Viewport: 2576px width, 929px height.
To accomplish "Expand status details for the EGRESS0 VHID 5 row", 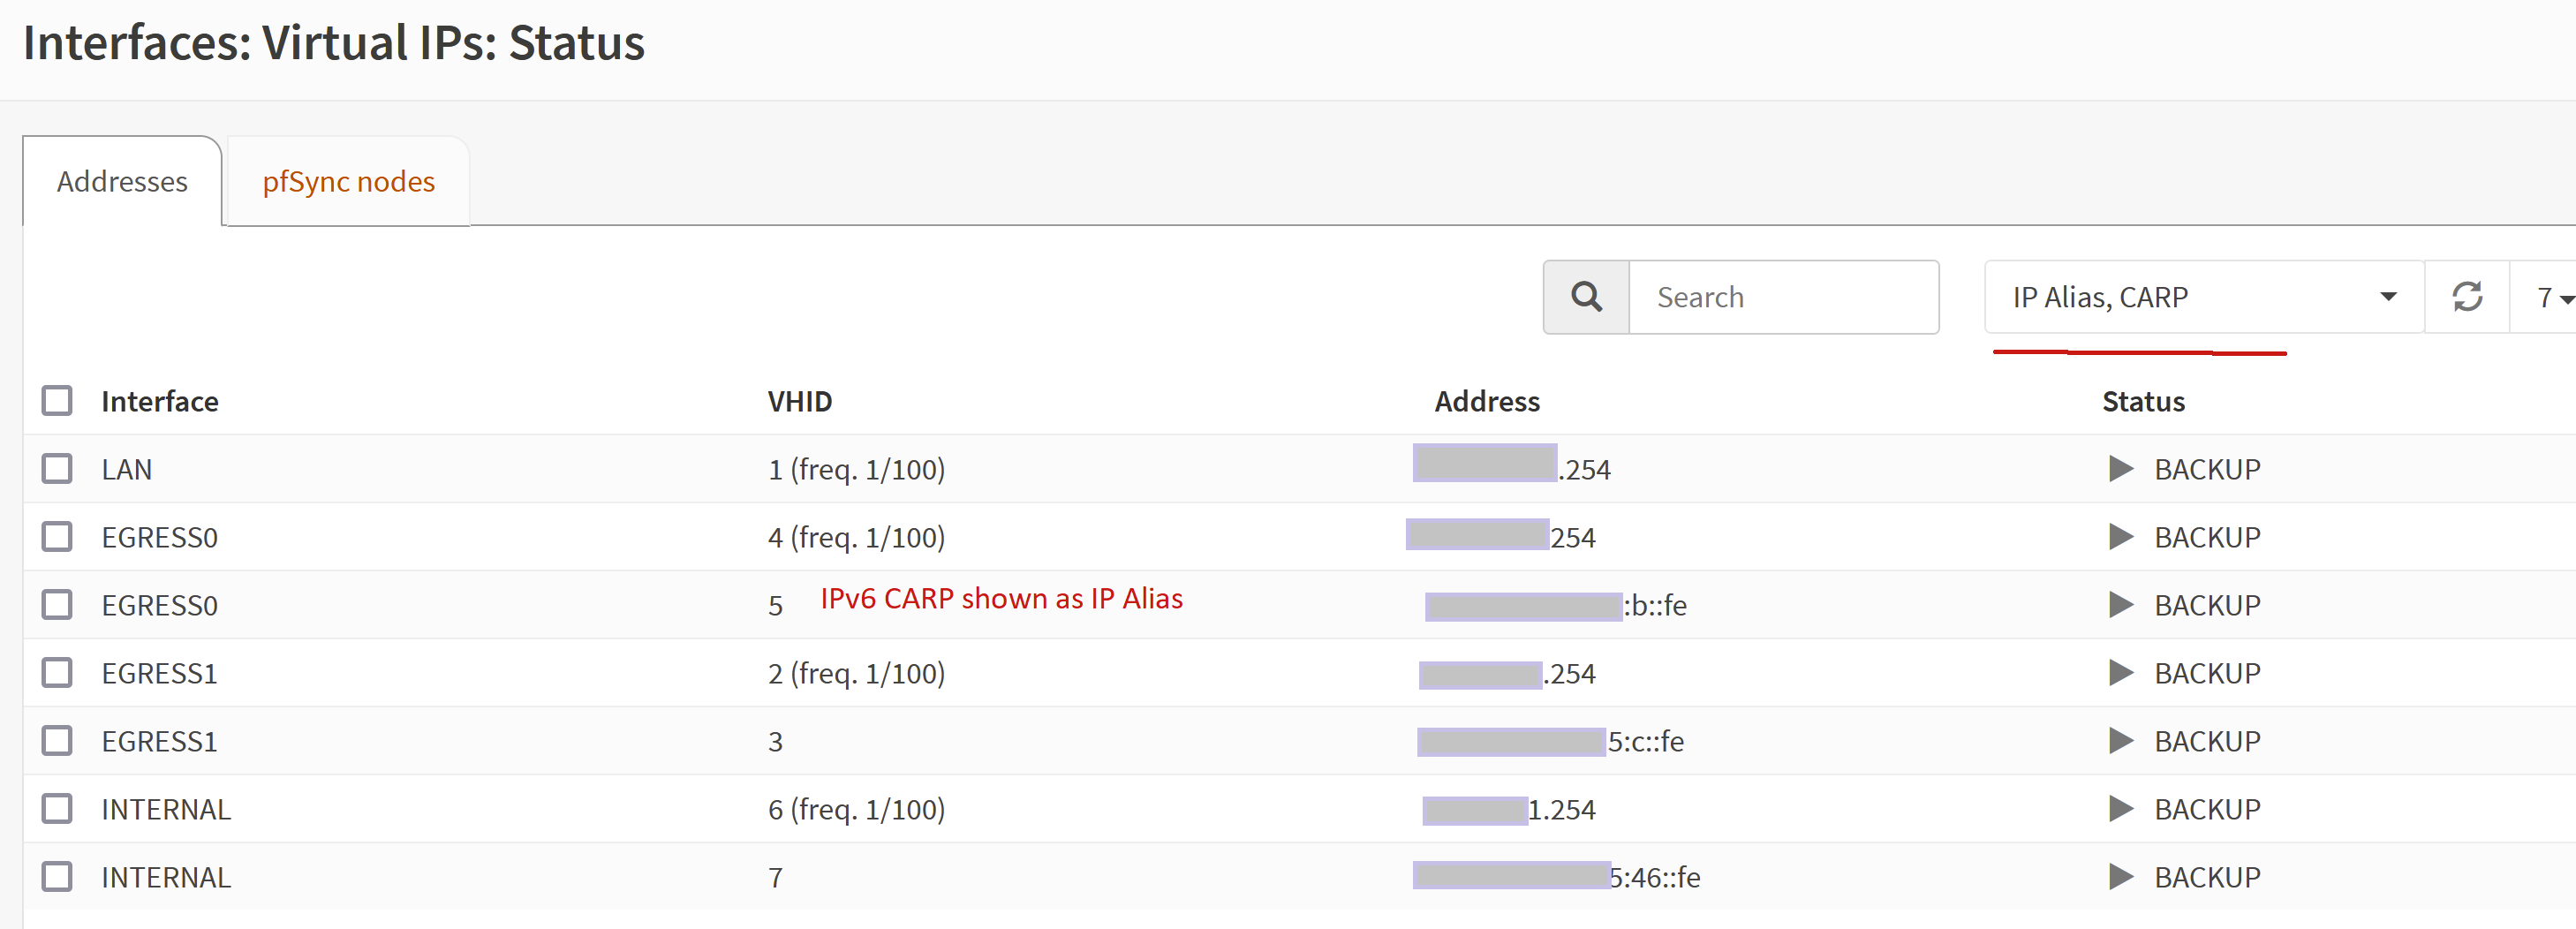I will click(x=2121, y=604).
